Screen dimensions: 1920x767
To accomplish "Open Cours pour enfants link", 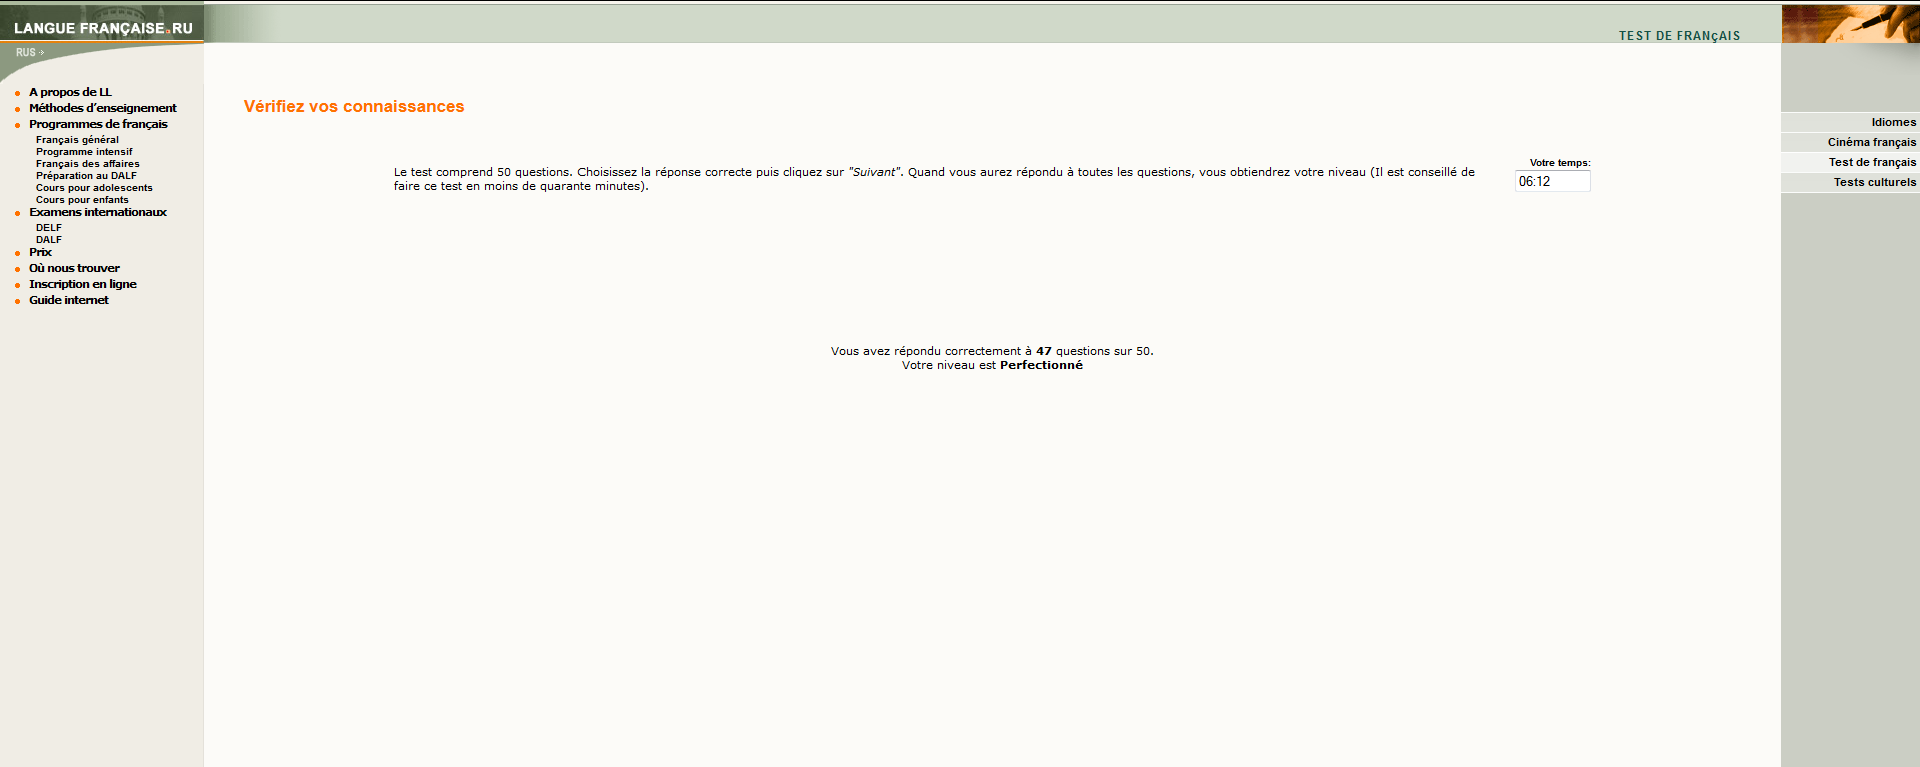I will coord(82,200).
